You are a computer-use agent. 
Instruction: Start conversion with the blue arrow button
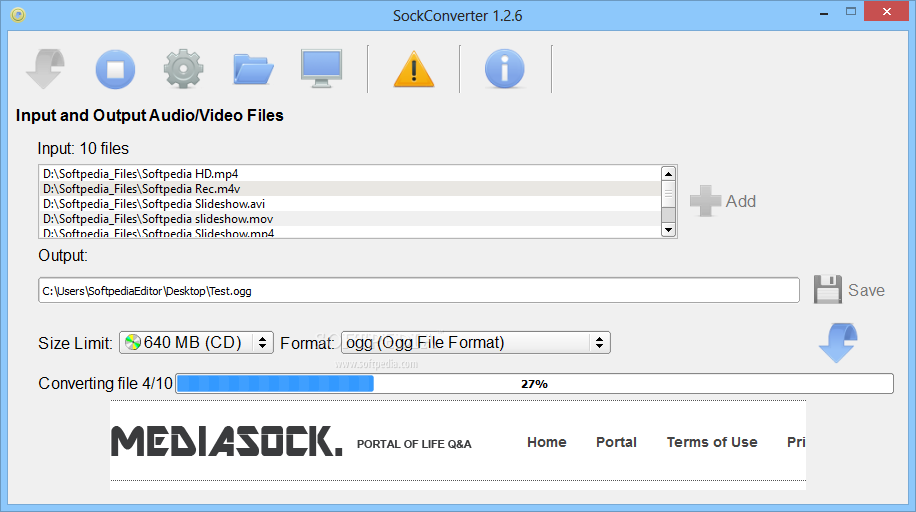(838, 343)
